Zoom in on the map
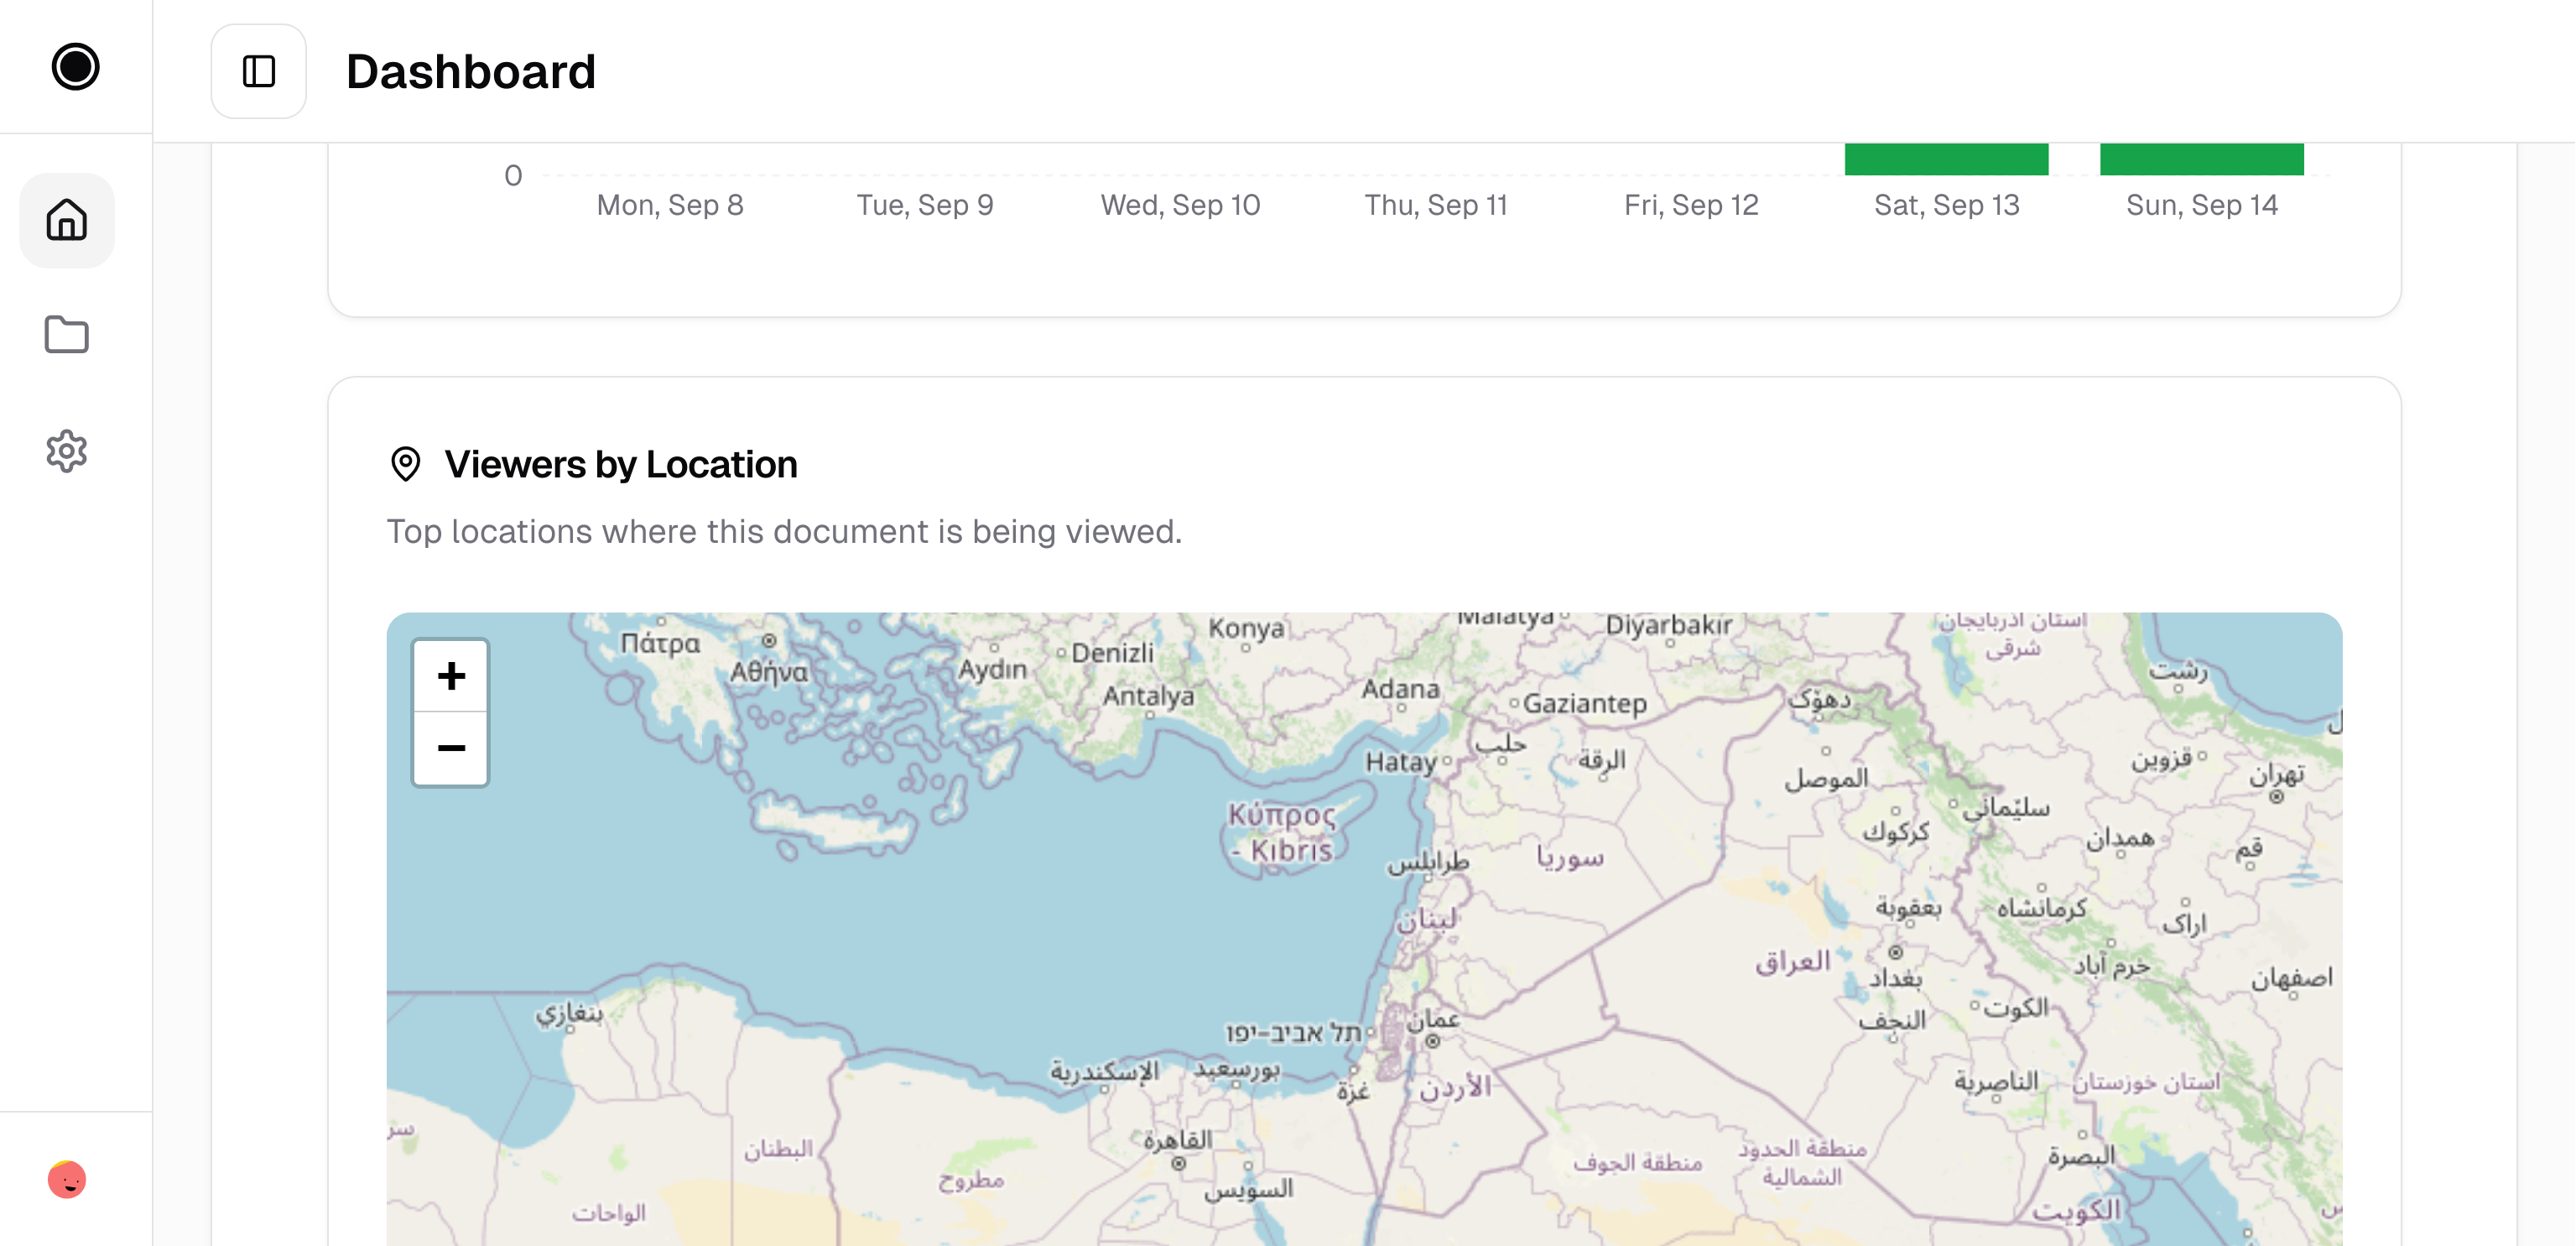2576x1246 pixels. coord(451,676)
